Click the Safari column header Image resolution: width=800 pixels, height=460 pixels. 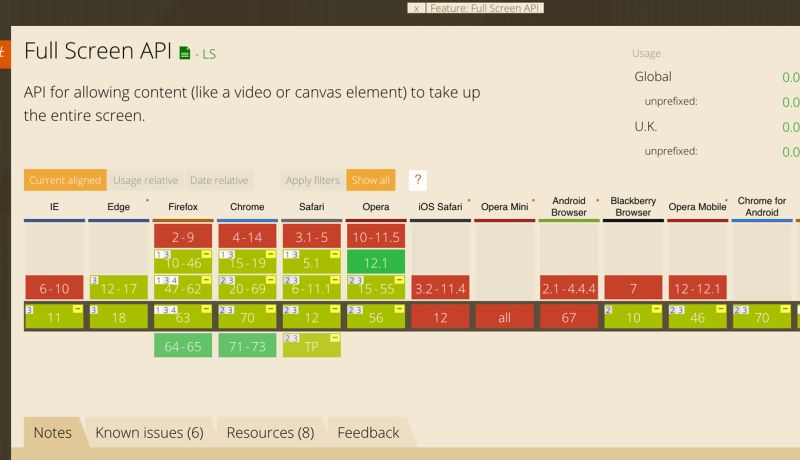pos(311,207)
